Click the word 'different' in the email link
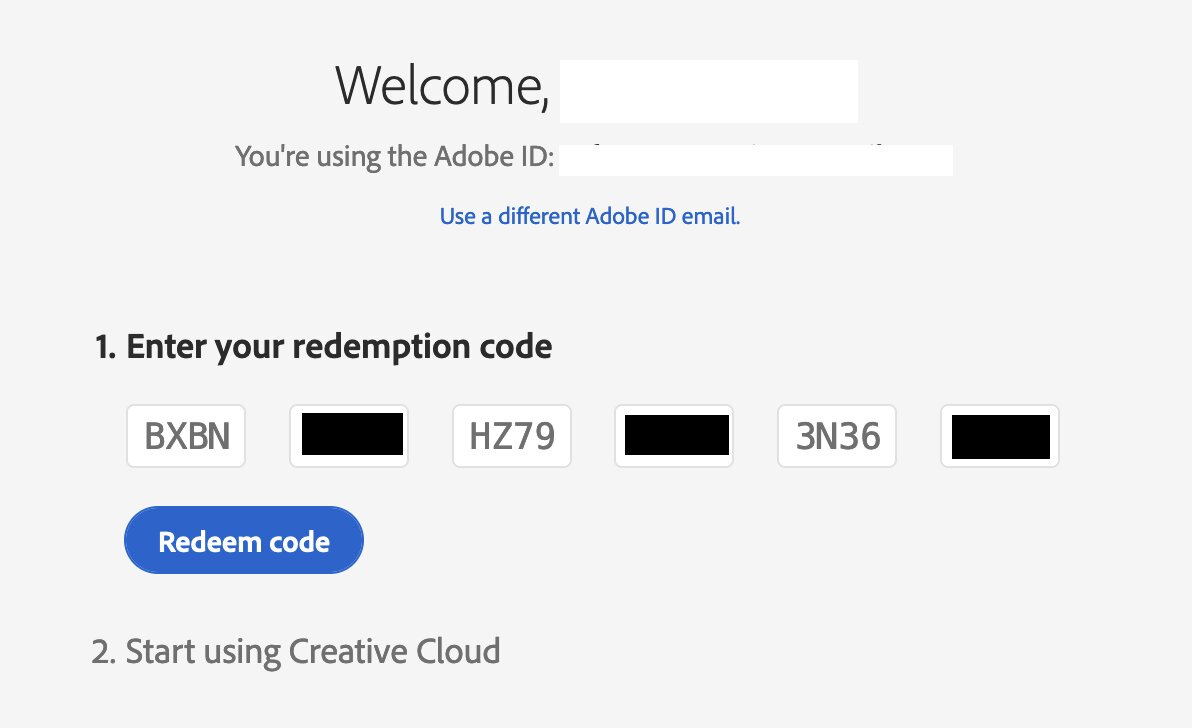Image resolution: width=1192 pixels, height=728 pixels. coord(541,216)
